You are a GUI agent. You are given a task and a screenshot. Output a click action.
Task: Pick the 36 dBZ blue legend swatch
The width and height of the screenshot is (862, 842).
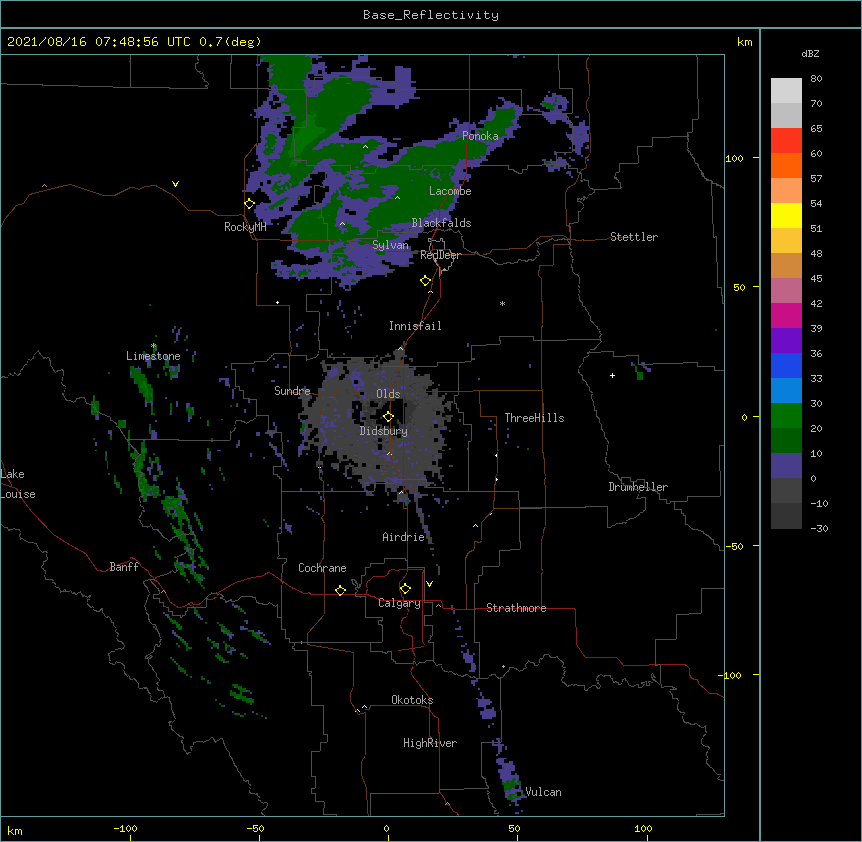click(786, 365)
